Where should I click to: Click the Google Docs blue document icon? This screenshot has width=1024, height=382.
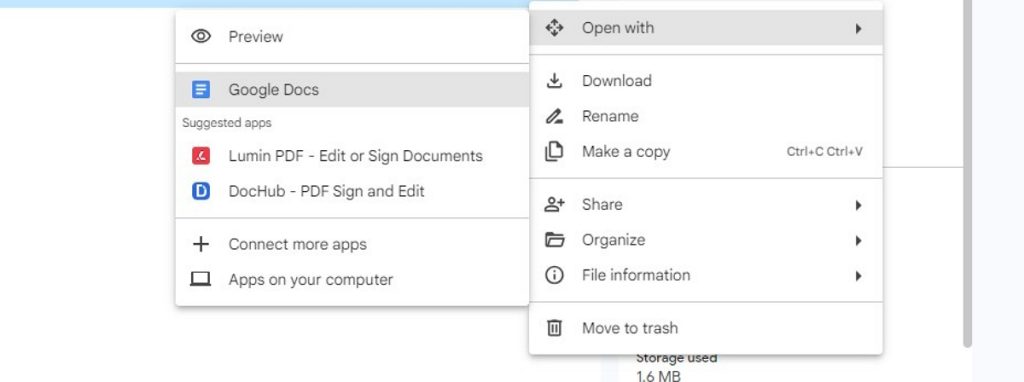tap(200, 89)
